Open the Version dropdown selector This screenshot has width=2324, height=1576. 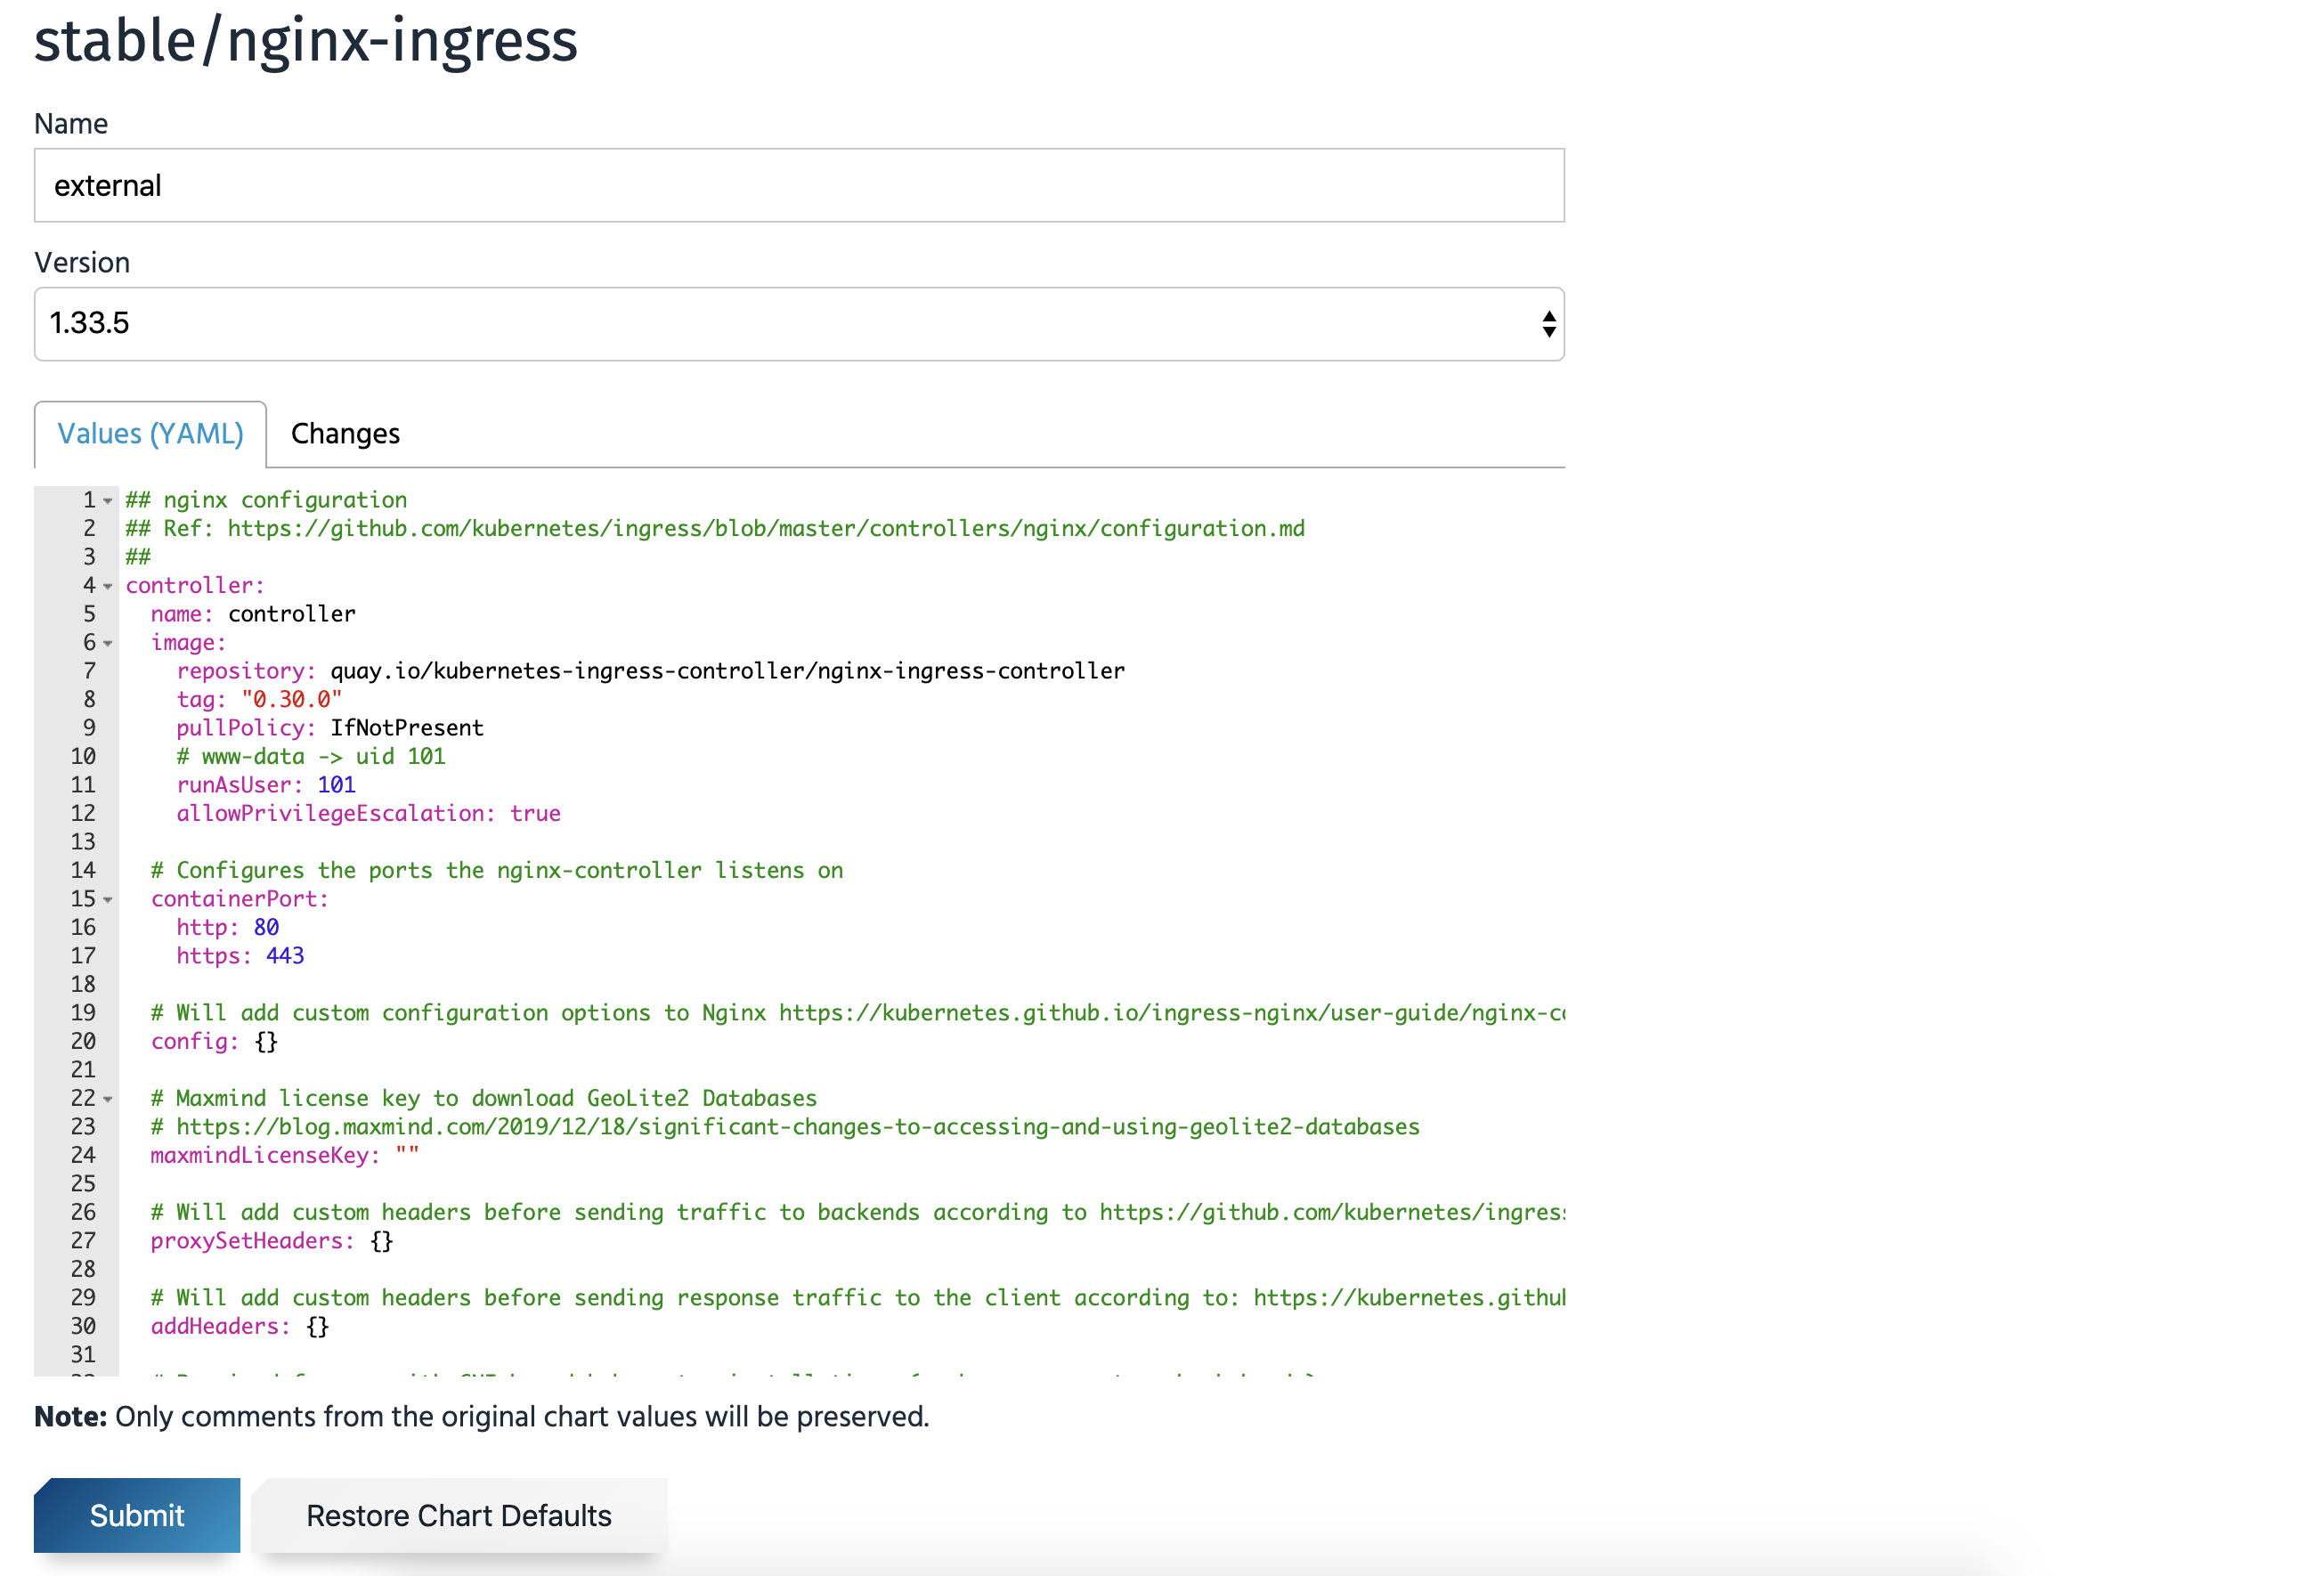798,323
